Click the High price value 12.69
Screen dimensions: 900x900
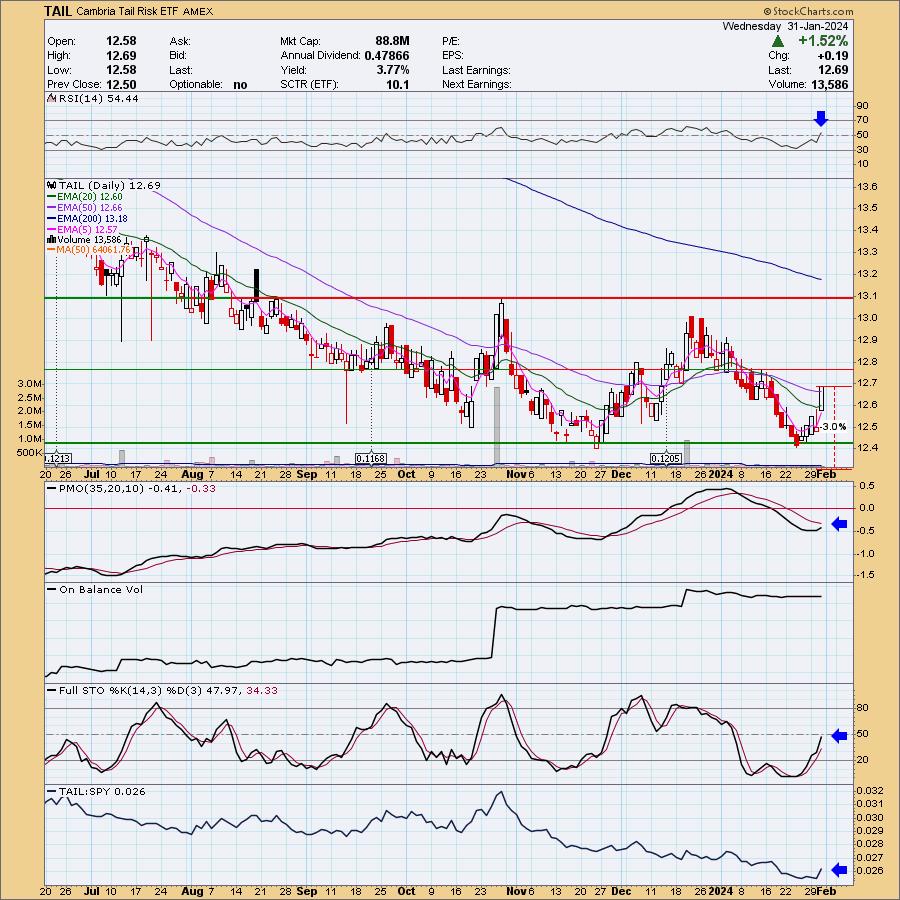pos(121,55)
